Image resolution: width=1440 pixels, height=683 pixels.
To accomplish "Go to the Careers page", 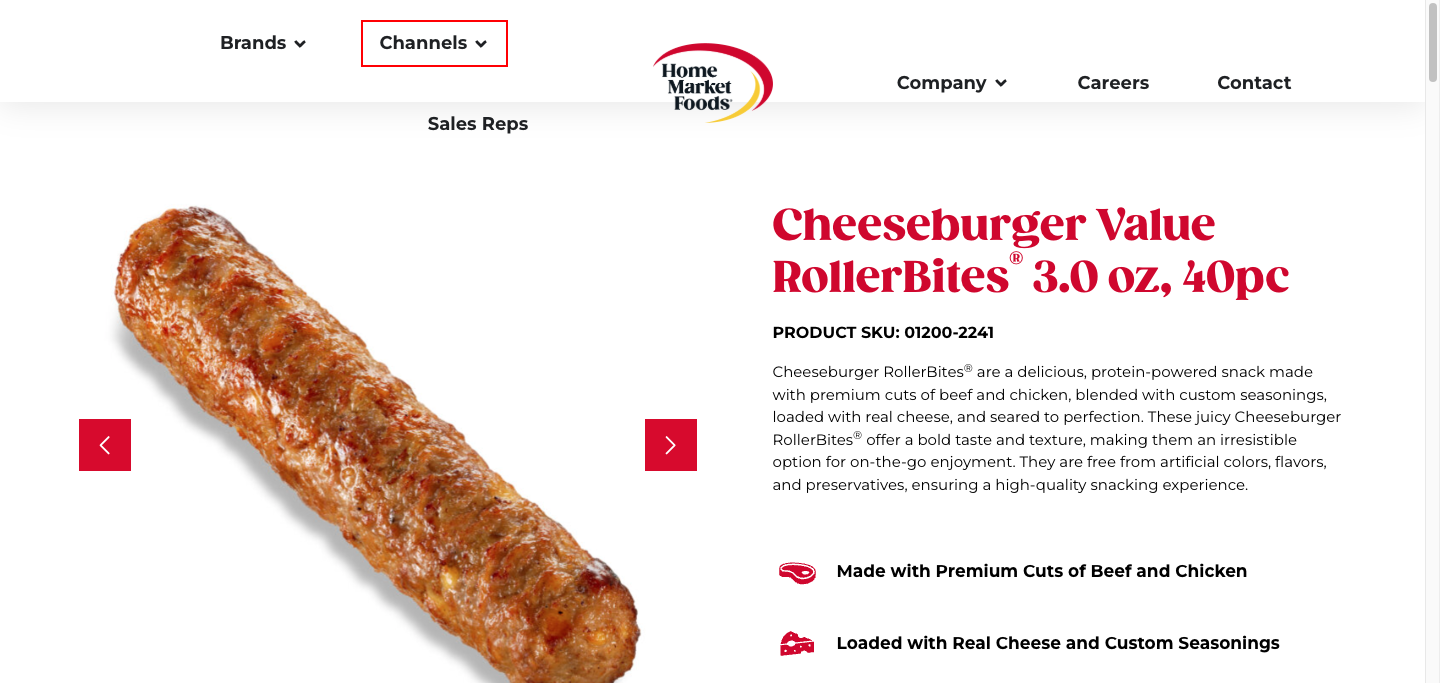I will (1113, 83).
